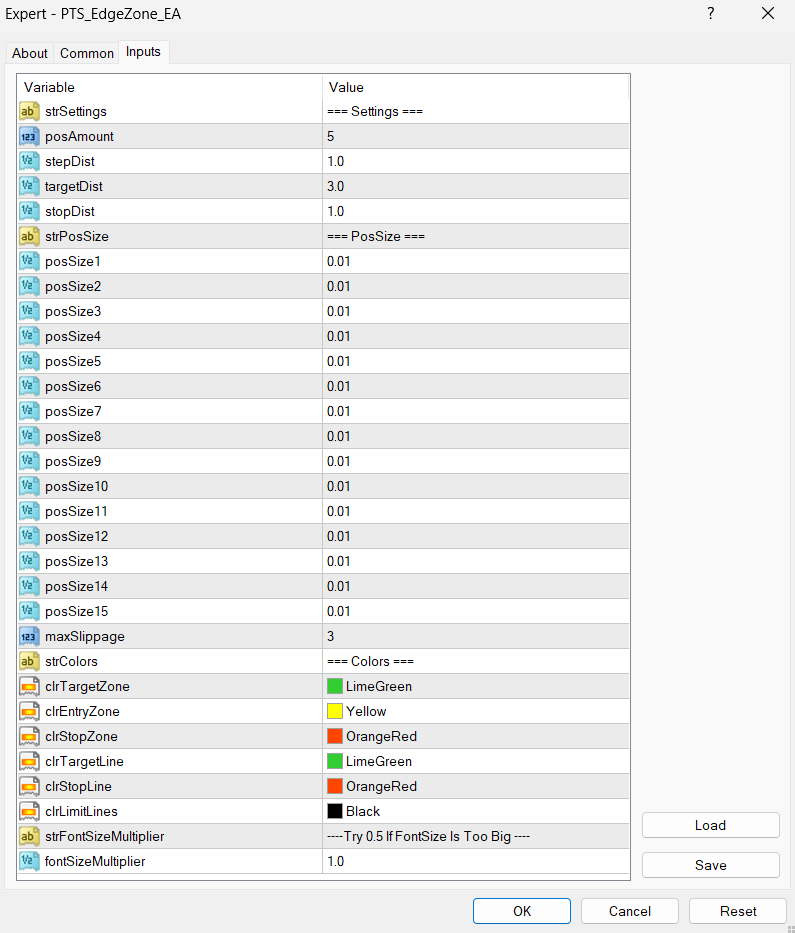The image size is (795, 933).
Task: Load a preset with the Load button
Action: (711, 825)
